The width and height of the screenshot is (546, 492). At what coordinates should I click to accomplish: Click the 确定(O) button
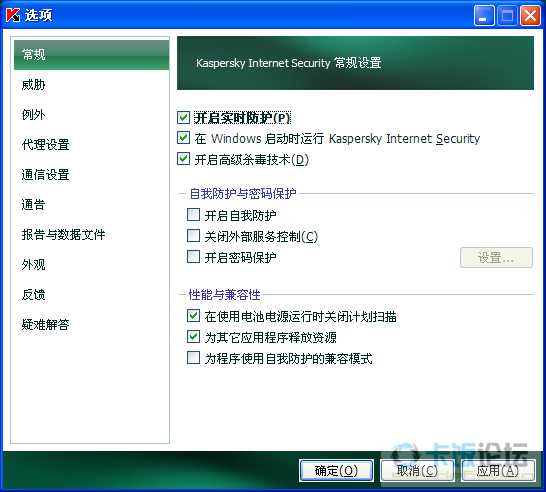tap(336, 471)
